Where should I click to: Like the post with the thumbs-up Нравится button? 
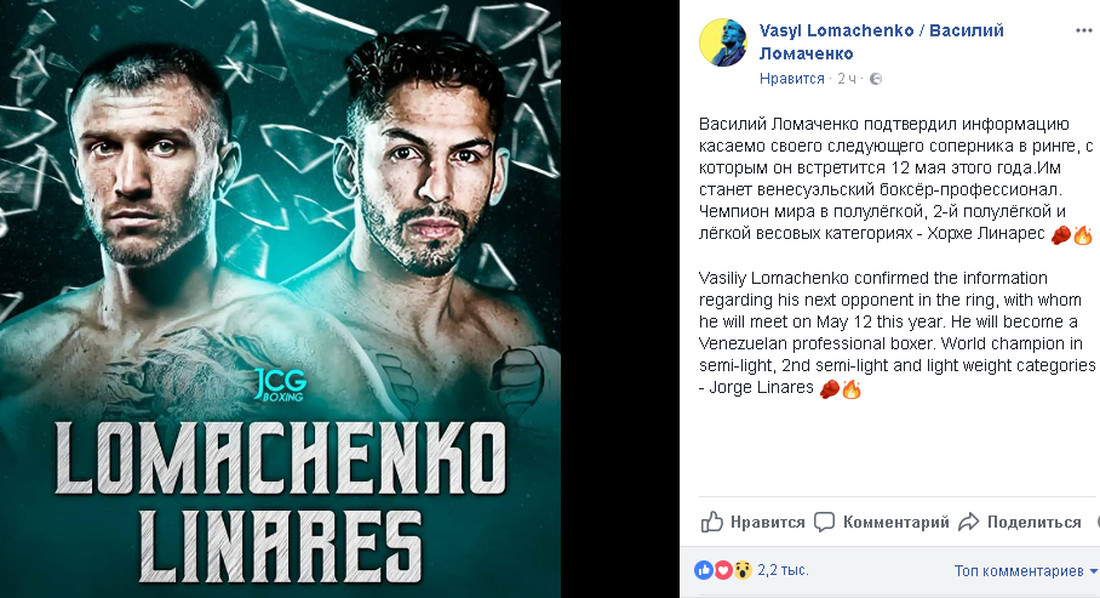754,522
